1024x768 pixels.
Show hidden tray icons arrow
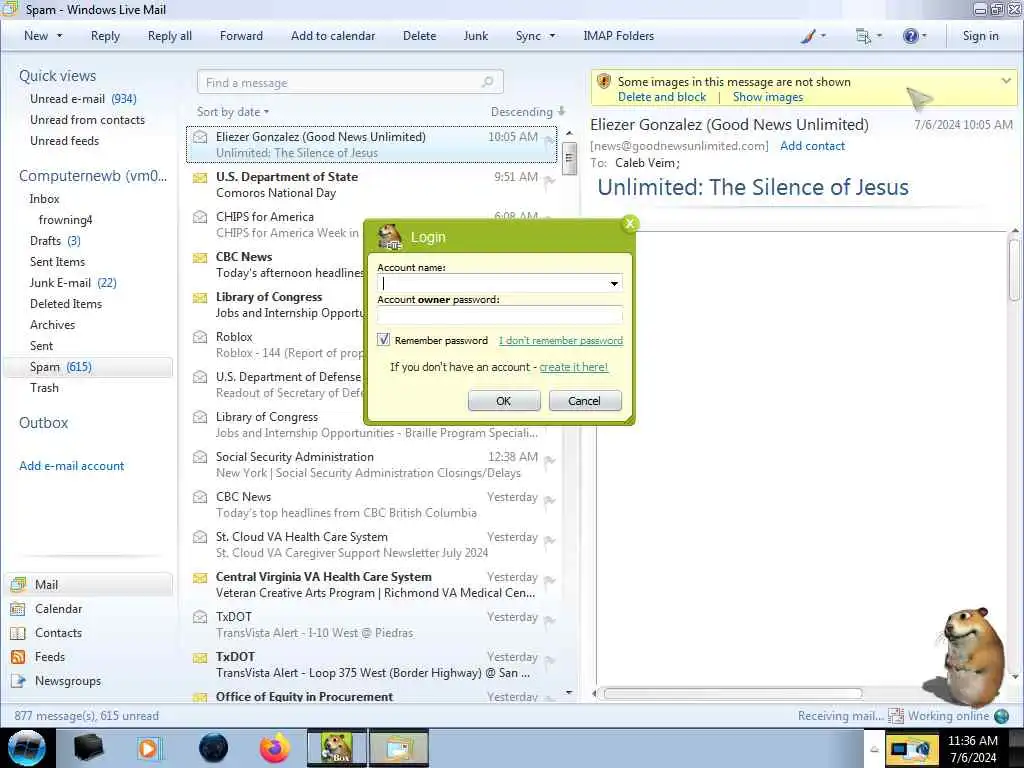[874, 750]
